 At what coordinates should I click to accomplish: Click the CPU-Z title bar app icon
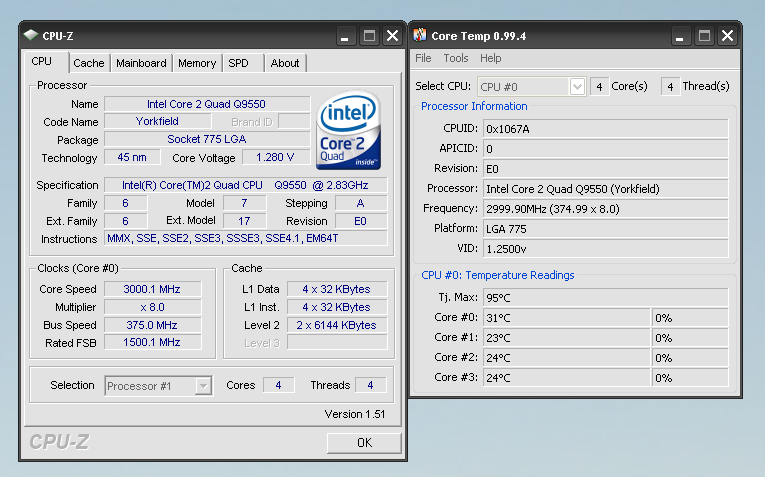pyautogui.click(x=31, y=35)
